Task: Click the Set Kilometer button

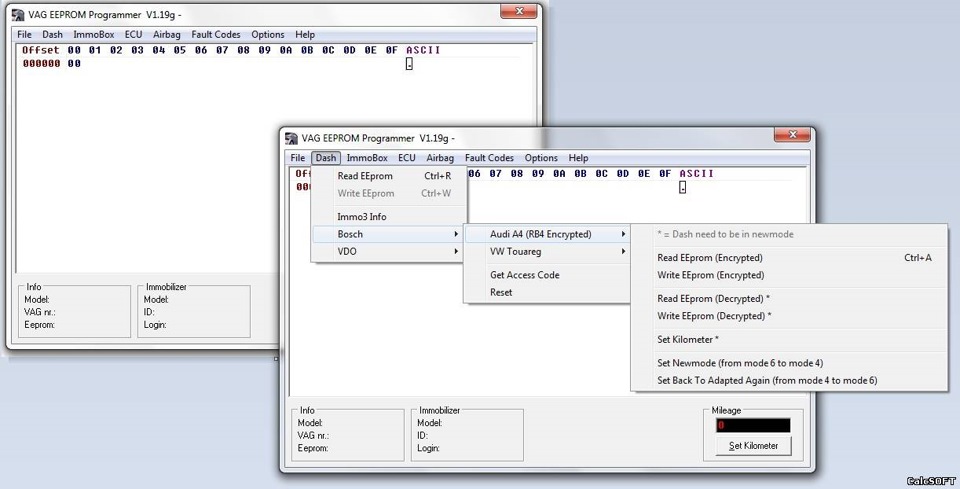Action: click(753, 446)
